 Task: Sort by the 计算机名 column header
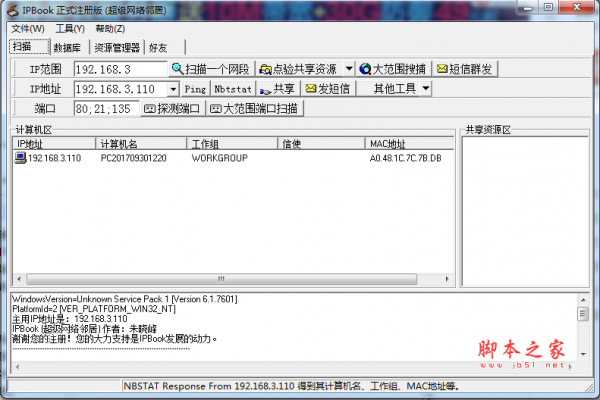click(x=141, y=144)
